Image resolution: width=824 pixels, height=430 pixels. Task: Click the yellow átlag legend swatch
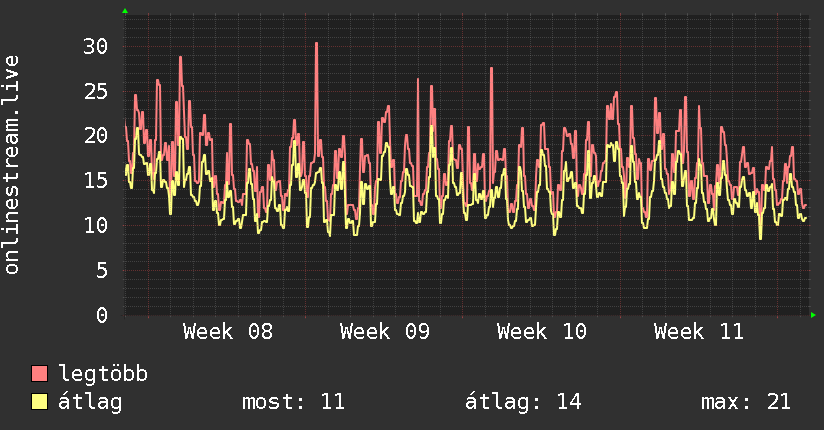click(39, 401)
